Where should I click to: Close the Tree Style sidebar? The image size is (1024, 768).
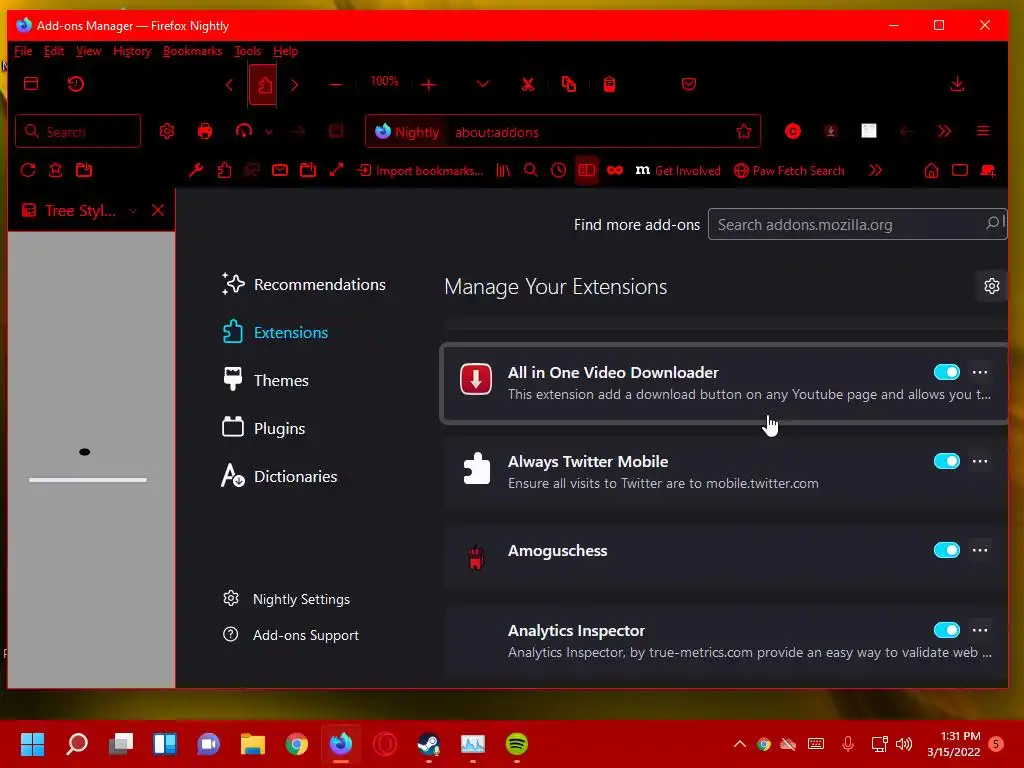click(158, 210)
